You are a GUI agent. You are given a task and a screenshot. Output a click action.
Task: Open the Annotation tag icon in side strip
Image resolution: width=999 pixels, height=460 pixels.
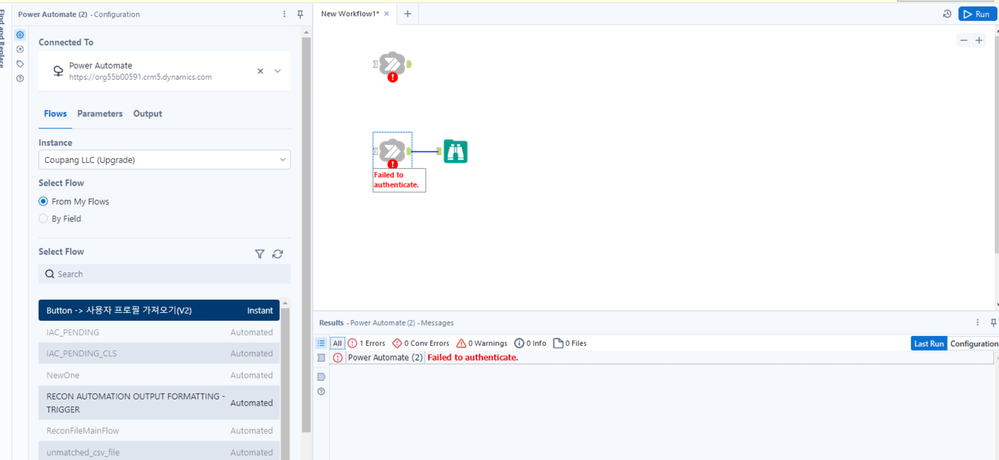20,64
